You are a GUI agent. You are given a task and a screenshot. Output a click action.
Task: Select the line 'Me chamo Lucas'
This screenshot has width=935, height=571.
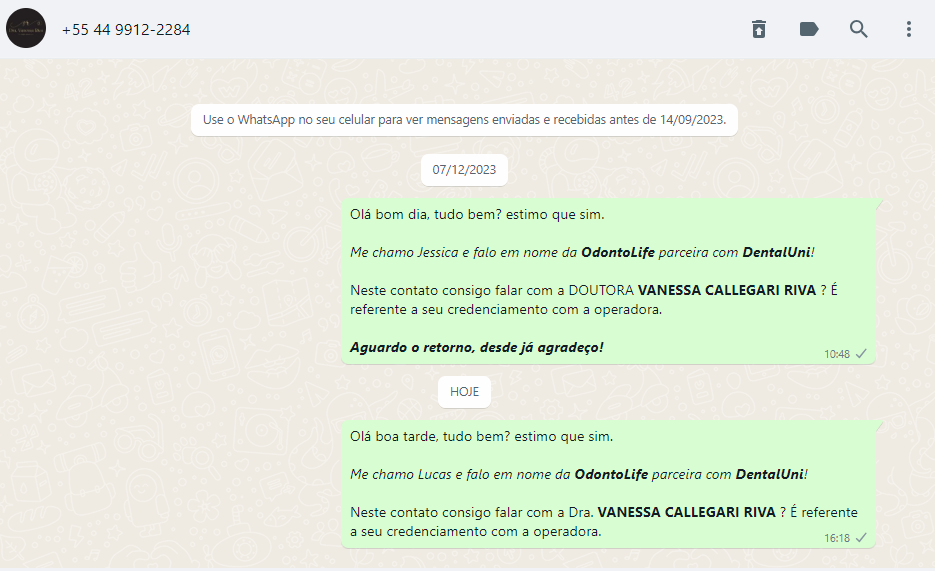(578, 474)
